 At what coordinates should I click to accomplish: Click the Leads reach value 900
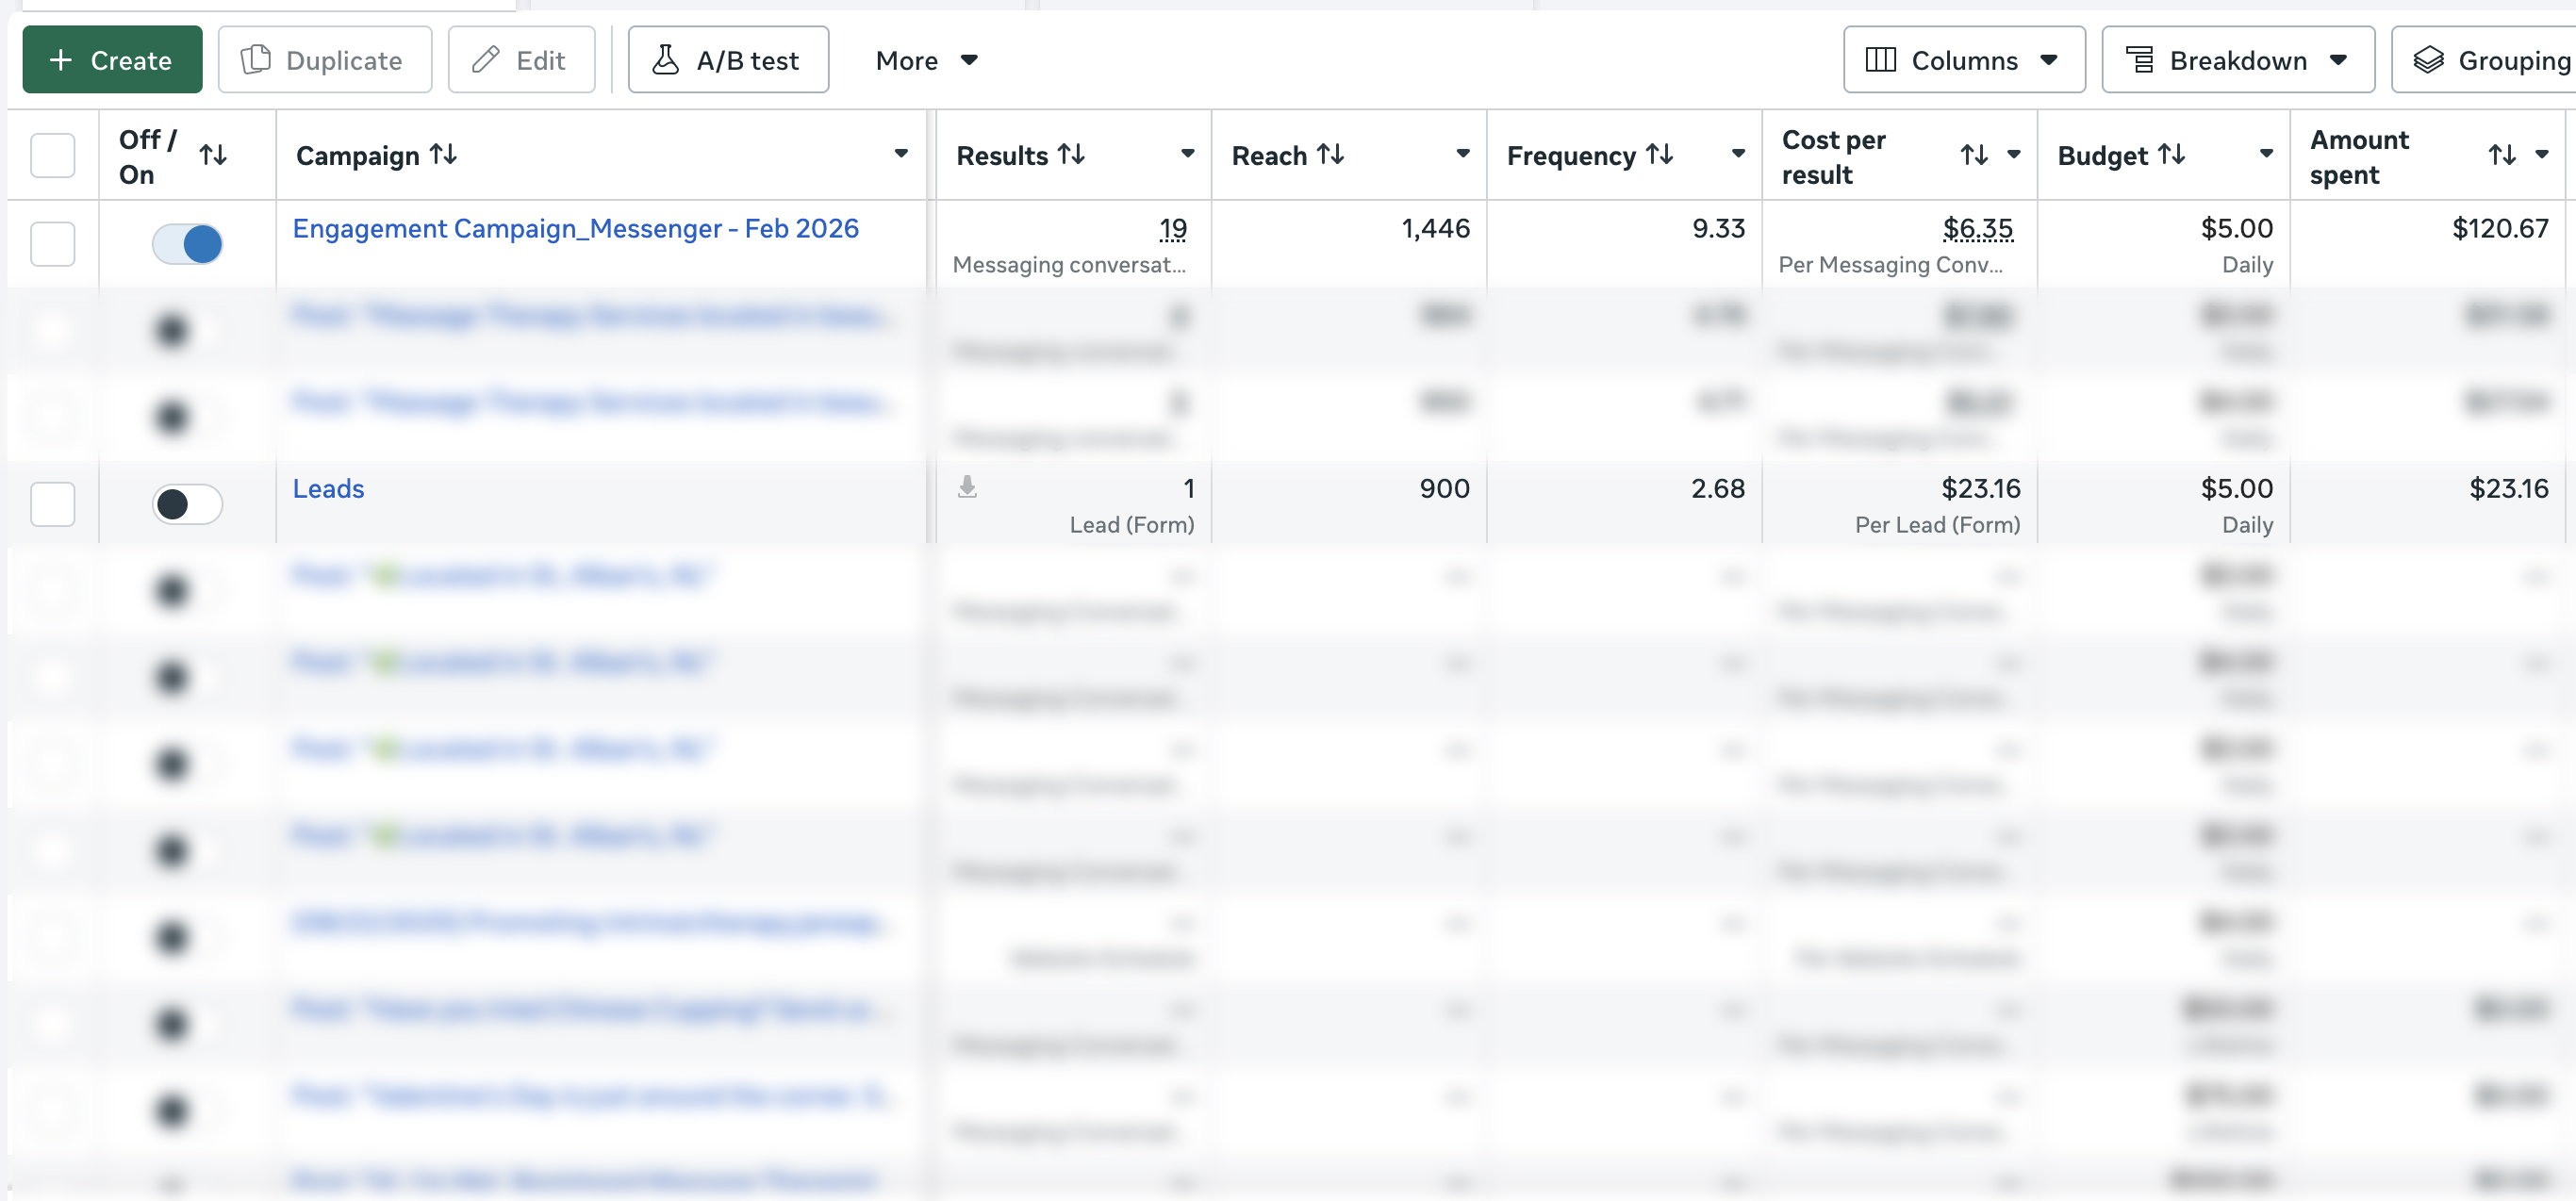coord(1445,488)
